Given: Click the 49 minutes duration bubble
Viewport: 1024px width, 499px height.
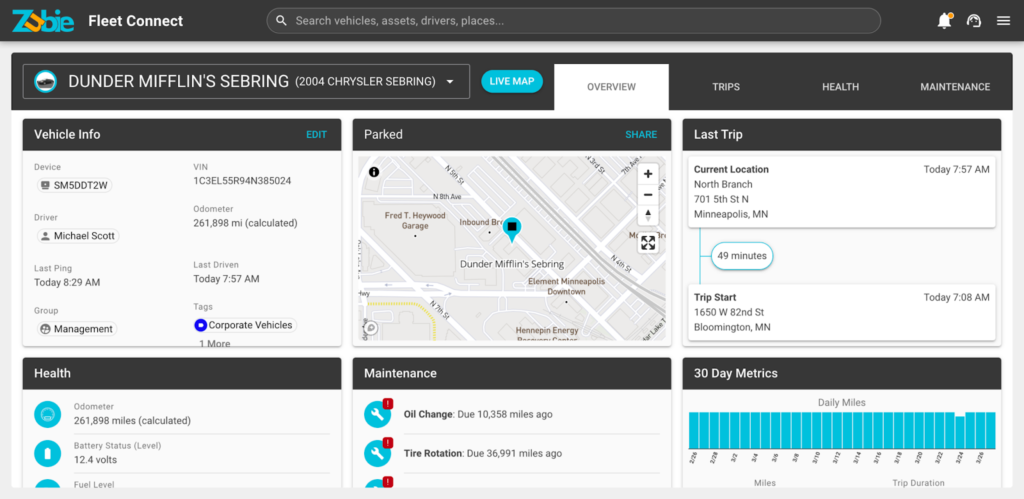Looking at the screenshot, I should [742, 256].
